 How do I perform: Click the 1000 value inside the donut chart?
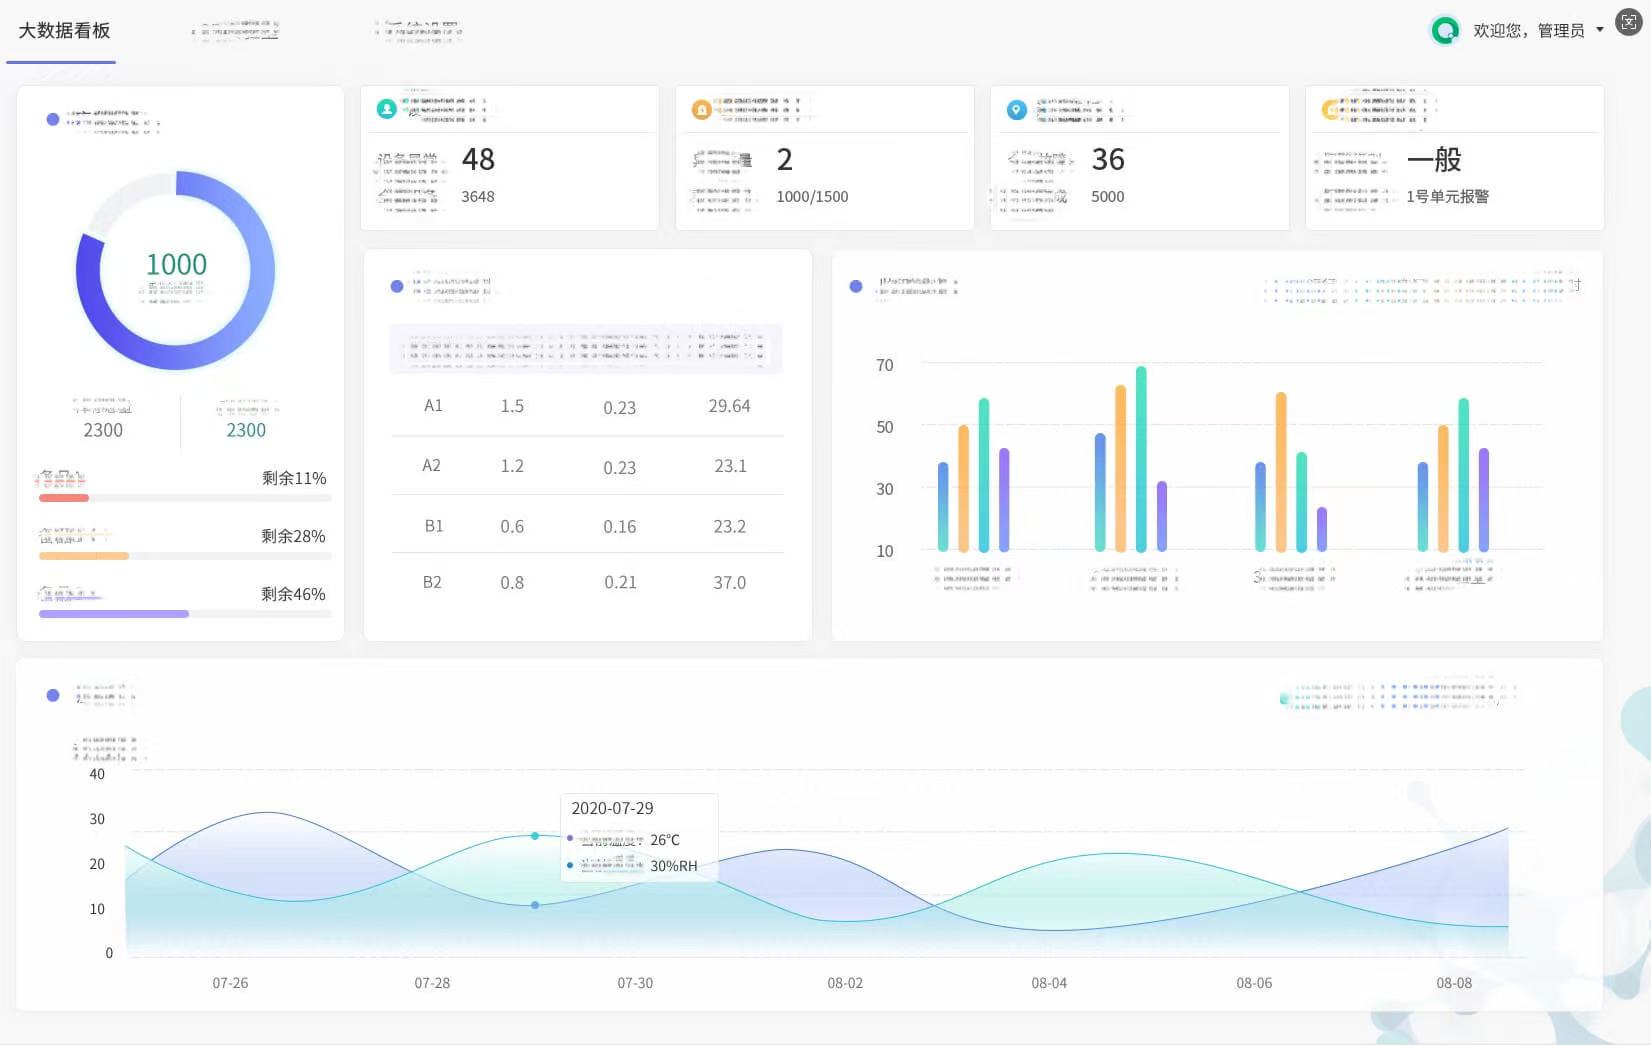pos(176,265)
